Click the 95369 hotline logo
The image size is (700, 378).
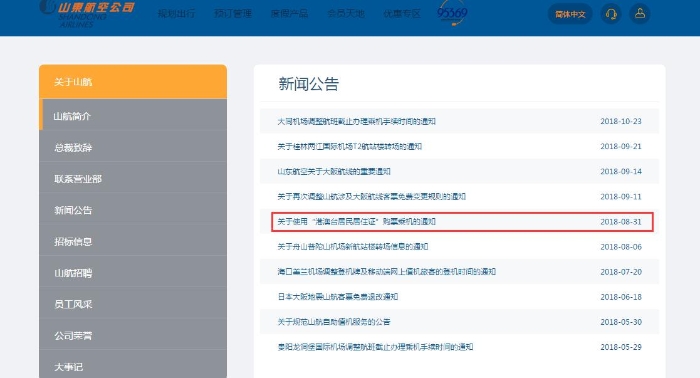tap(452, 13)
